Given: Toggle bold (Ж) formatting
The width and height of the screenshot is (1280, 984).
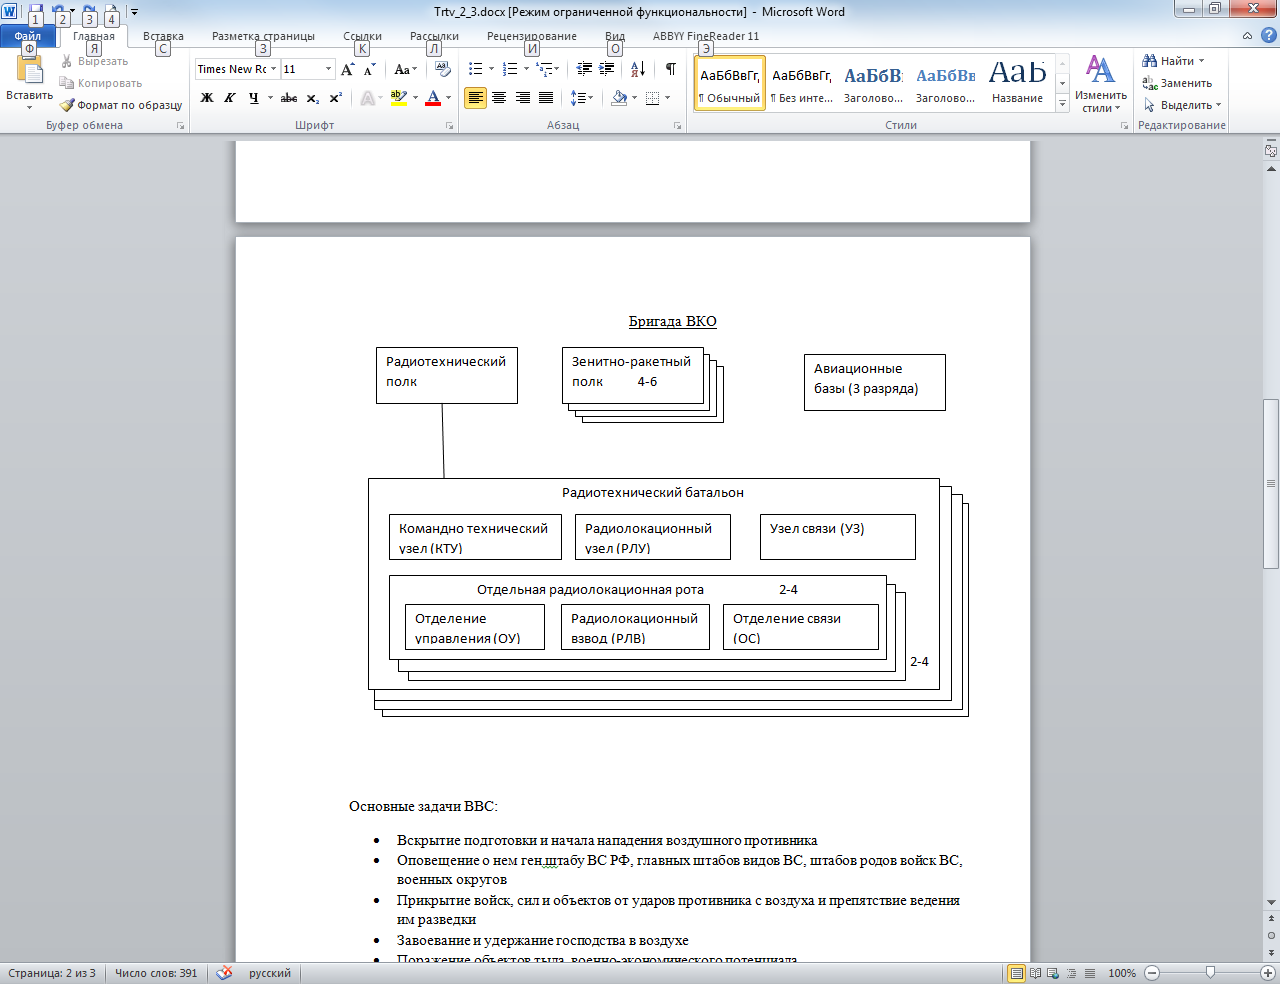Looking at the screenshot, I should click(207, 98).
